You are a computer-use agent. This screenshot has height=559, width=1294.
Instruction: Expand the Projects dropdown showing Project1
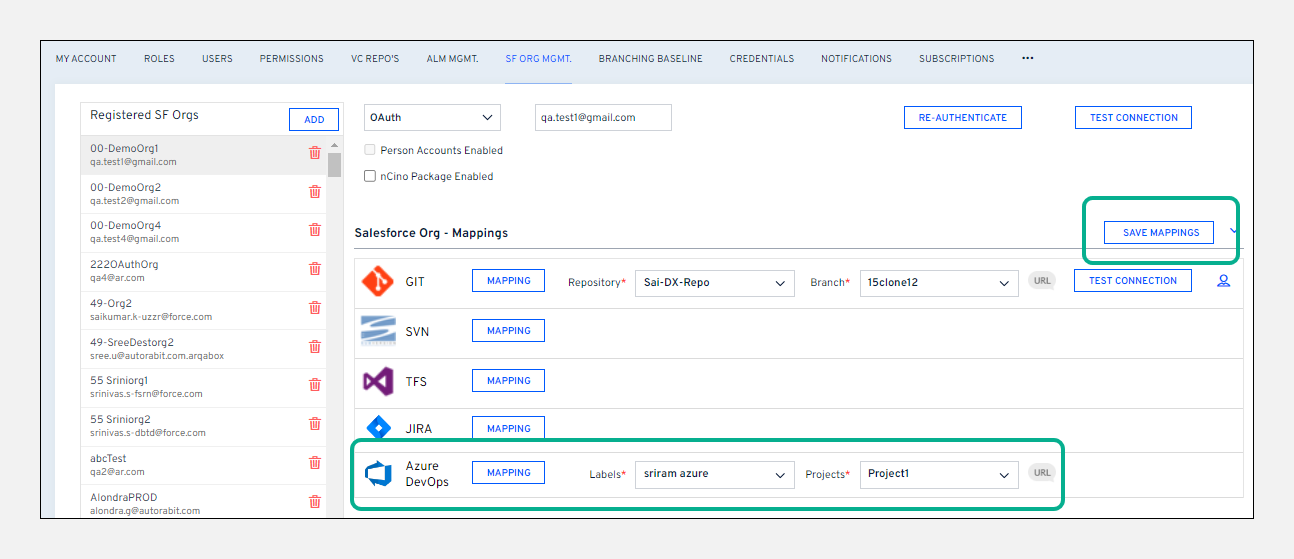(x=939, y=475)
